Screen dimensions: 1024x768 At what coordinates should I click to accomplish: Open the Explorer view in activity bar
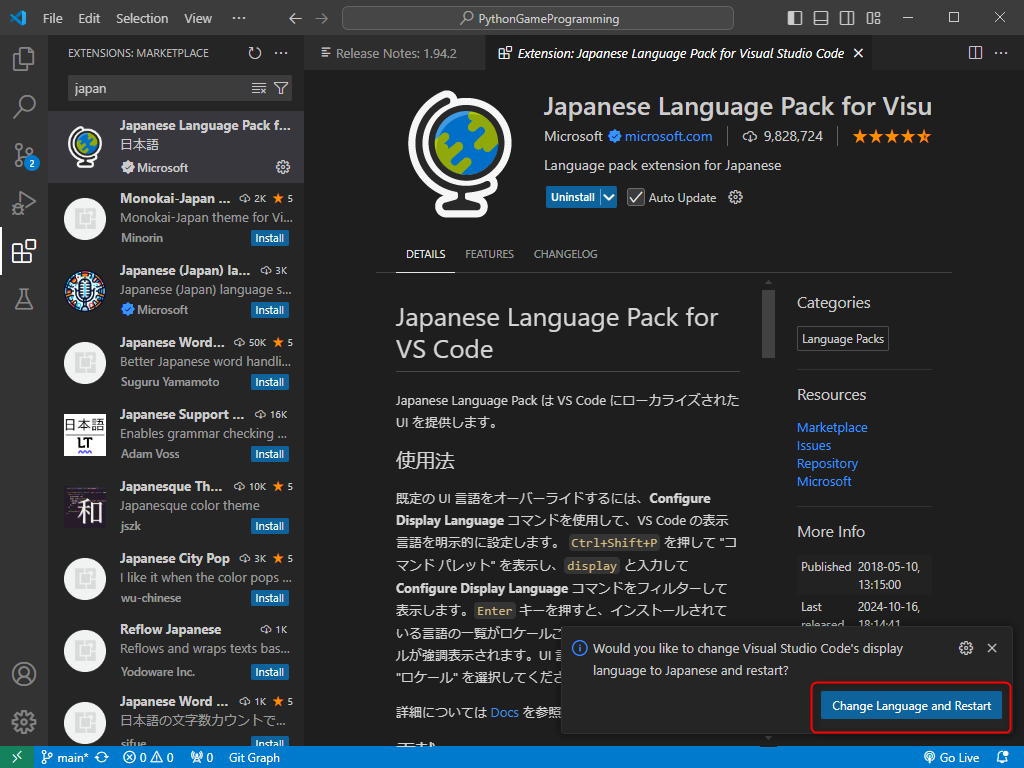pos(24,59)
